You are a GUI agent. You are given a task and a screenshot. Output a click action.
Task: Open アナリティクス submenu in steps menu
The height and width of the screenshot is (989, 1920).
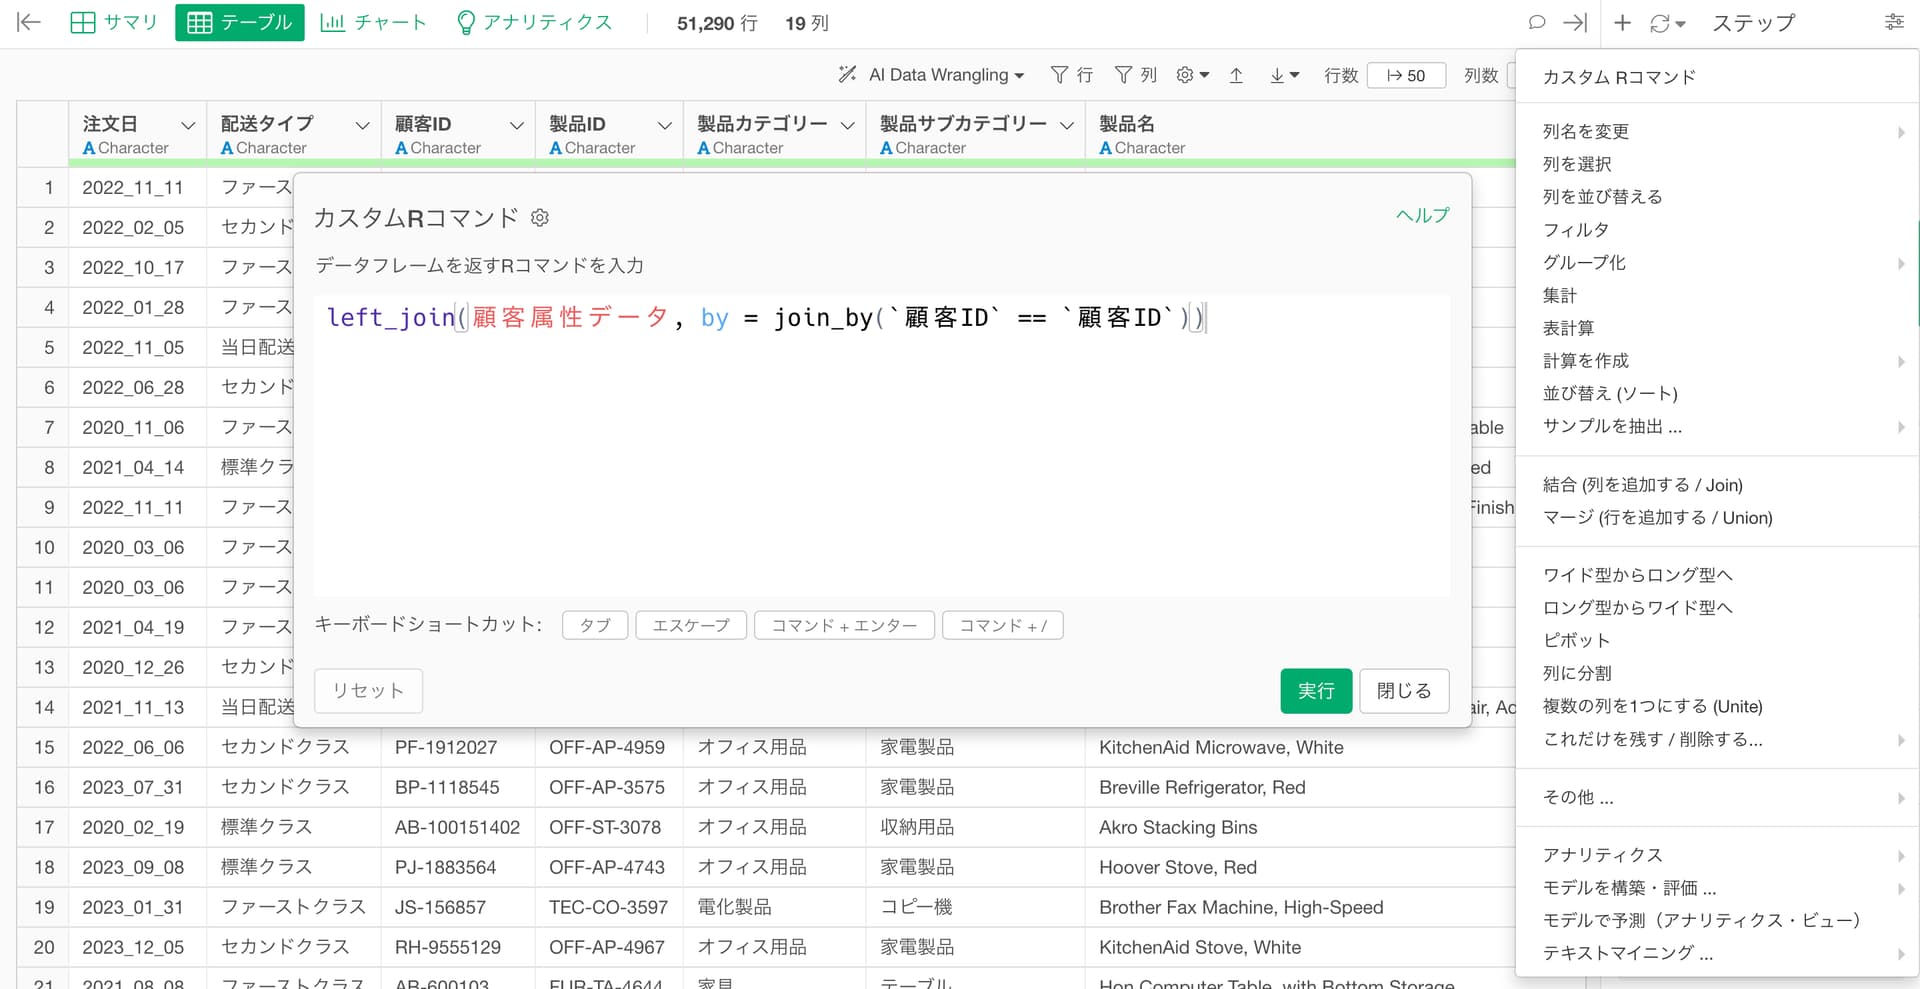[1717, 855]
